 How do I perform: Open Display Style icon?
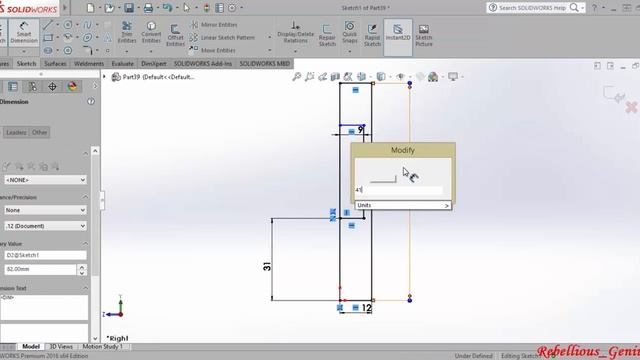[381, 76]
